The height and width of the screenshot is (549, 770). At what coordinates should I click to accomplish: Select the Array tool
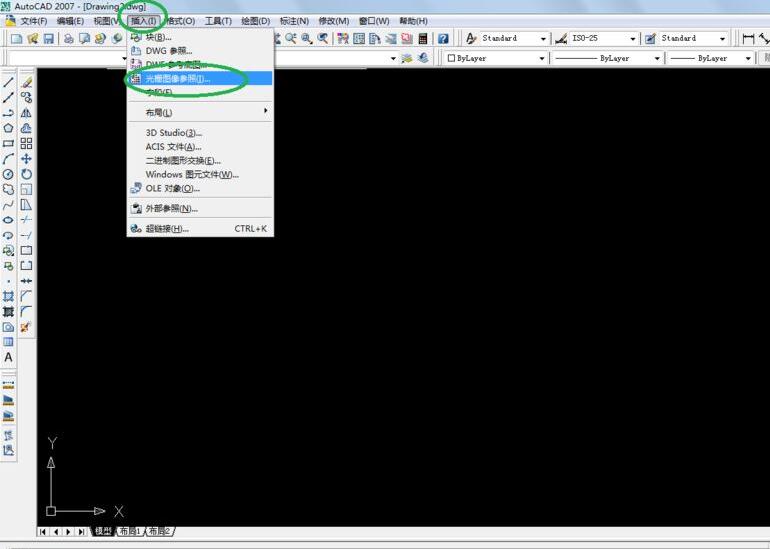coord(27,143)
